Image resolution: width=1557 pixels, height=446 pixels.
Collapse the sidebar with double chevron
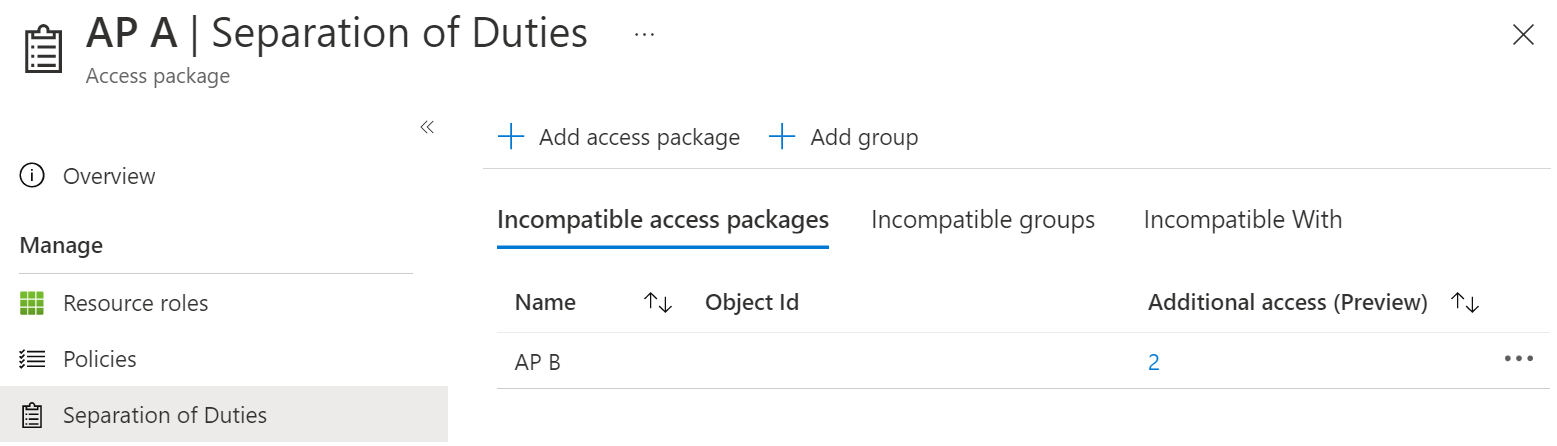(427, 127)
